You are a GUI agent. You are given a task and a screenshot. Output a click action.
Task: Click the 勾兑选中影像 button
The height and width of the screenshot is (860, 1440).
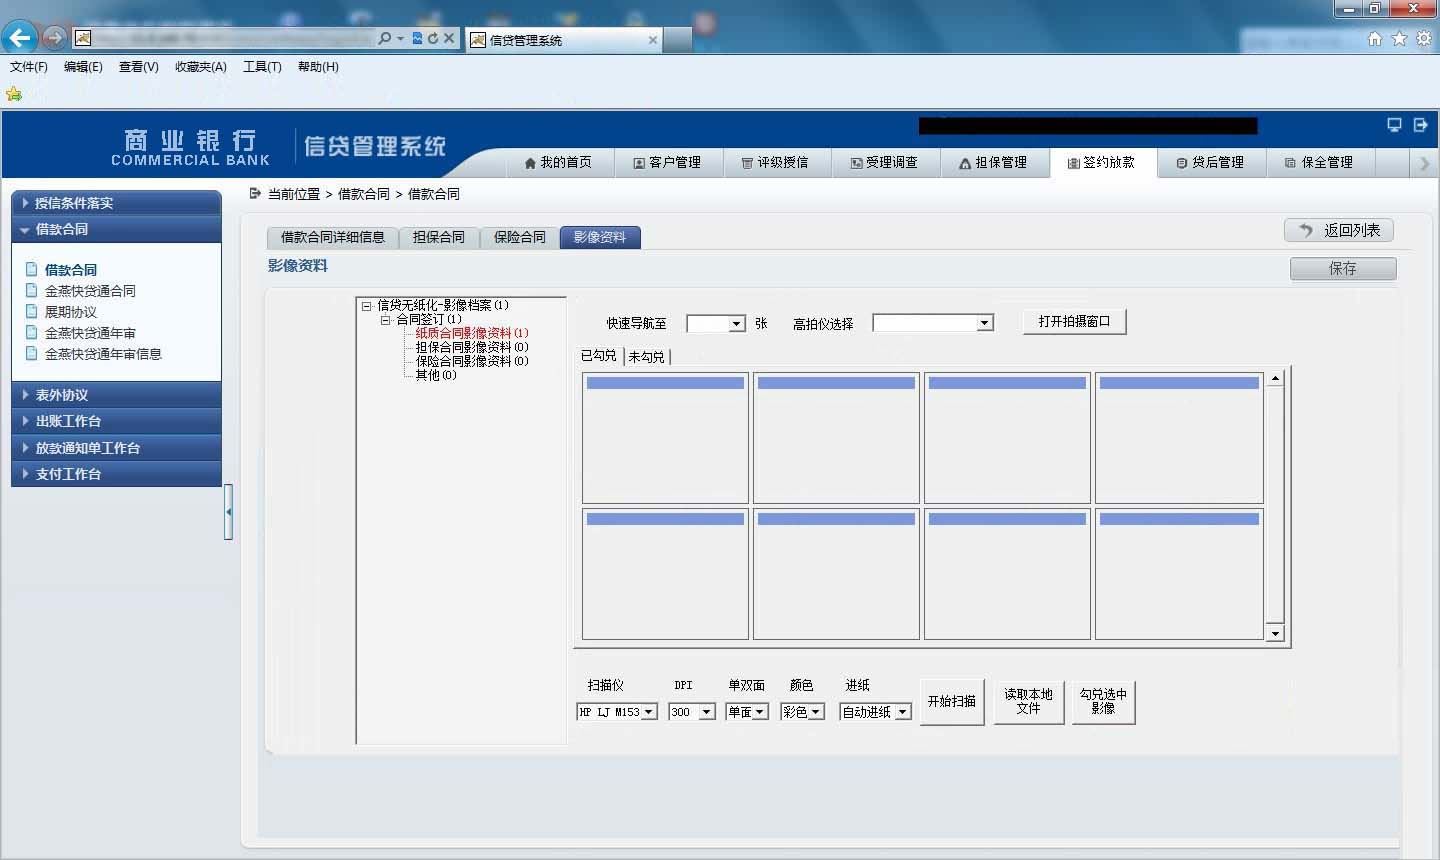pos(1103,701)
